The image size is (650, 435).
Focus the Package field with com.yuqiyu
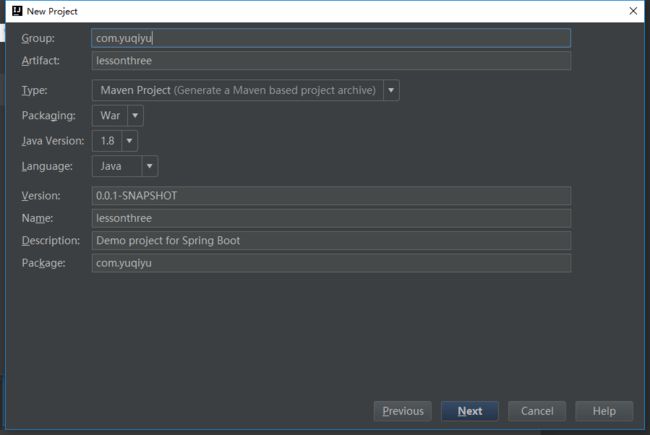(x=331, y=263)
